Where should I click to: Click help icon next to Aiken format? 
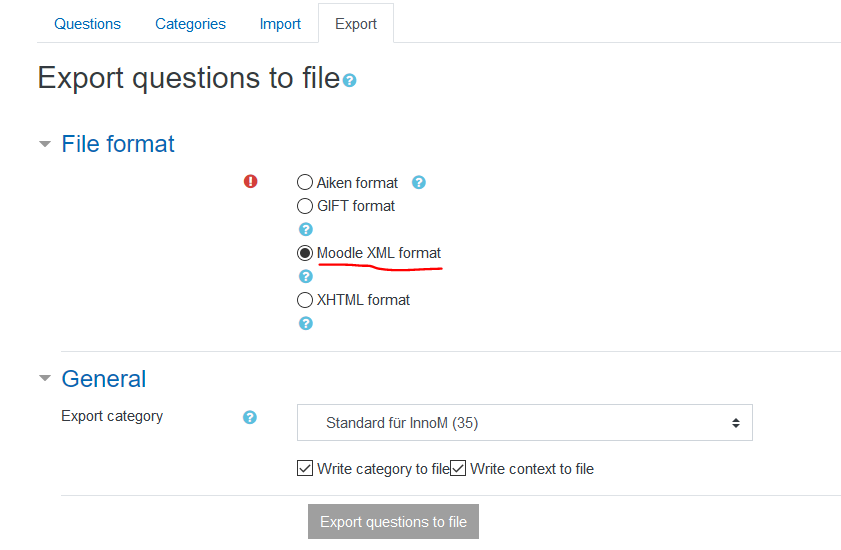[x=419, y=182]
